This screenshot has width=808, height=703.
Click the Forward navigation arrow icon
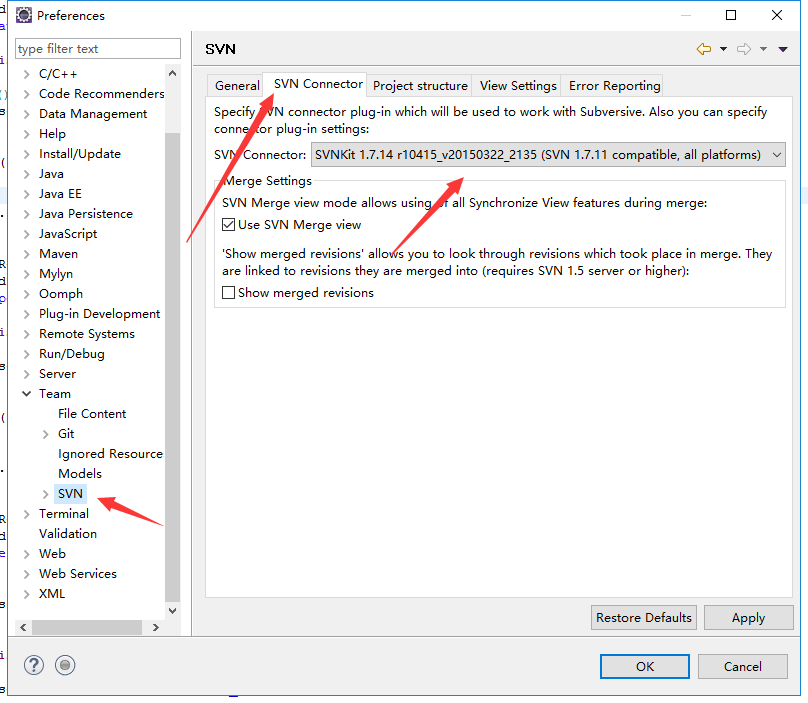pos(744,49)
